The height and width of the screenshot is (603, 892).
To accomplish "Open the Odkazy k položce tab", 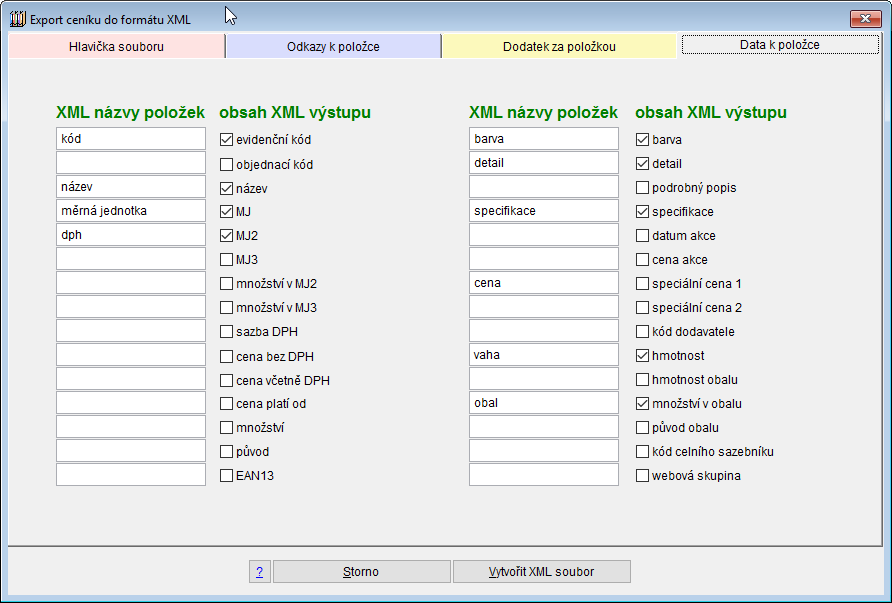I will coord(333,46).
